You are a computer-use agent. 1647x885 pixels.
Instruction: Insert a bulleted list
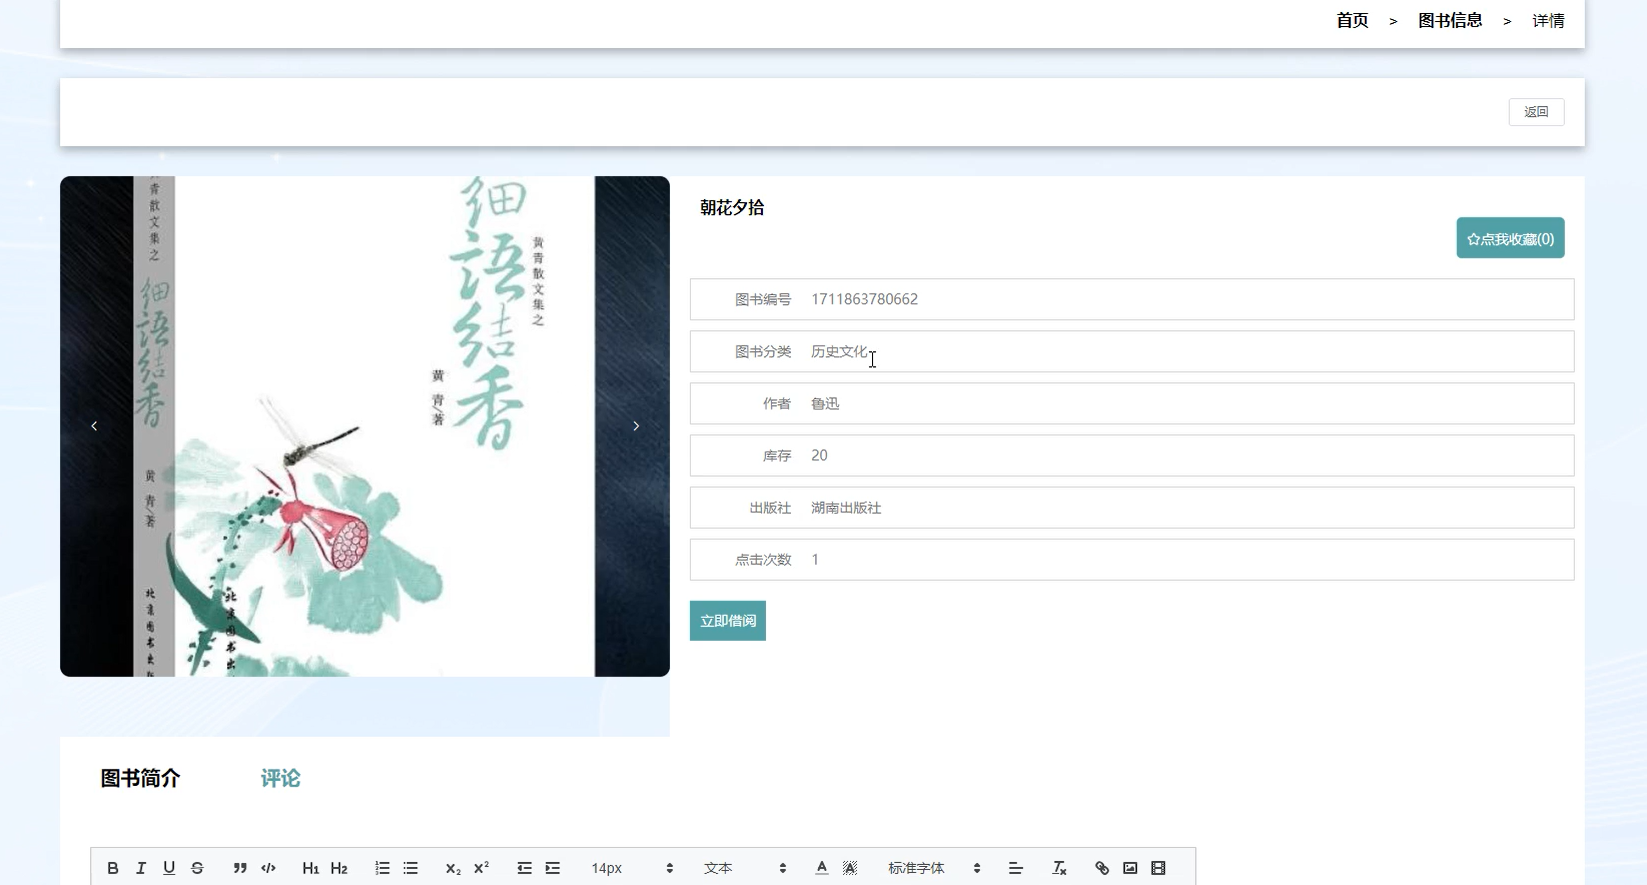pyautogui.click(x=410, y=868)
